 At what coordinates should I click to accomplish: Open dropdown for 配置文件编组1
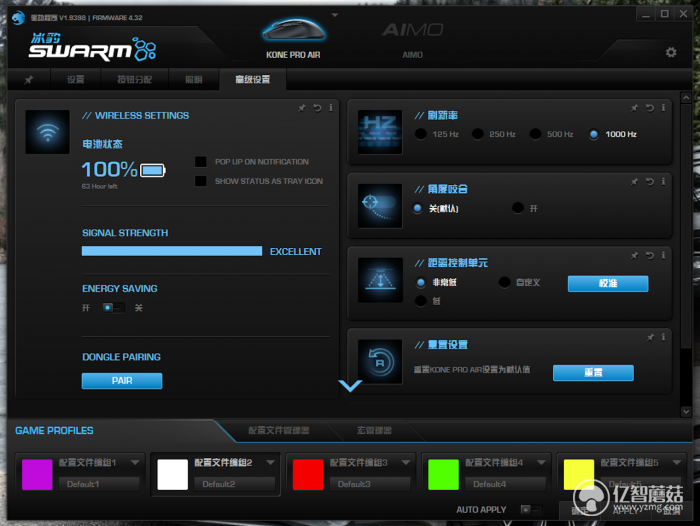point(135,463)
